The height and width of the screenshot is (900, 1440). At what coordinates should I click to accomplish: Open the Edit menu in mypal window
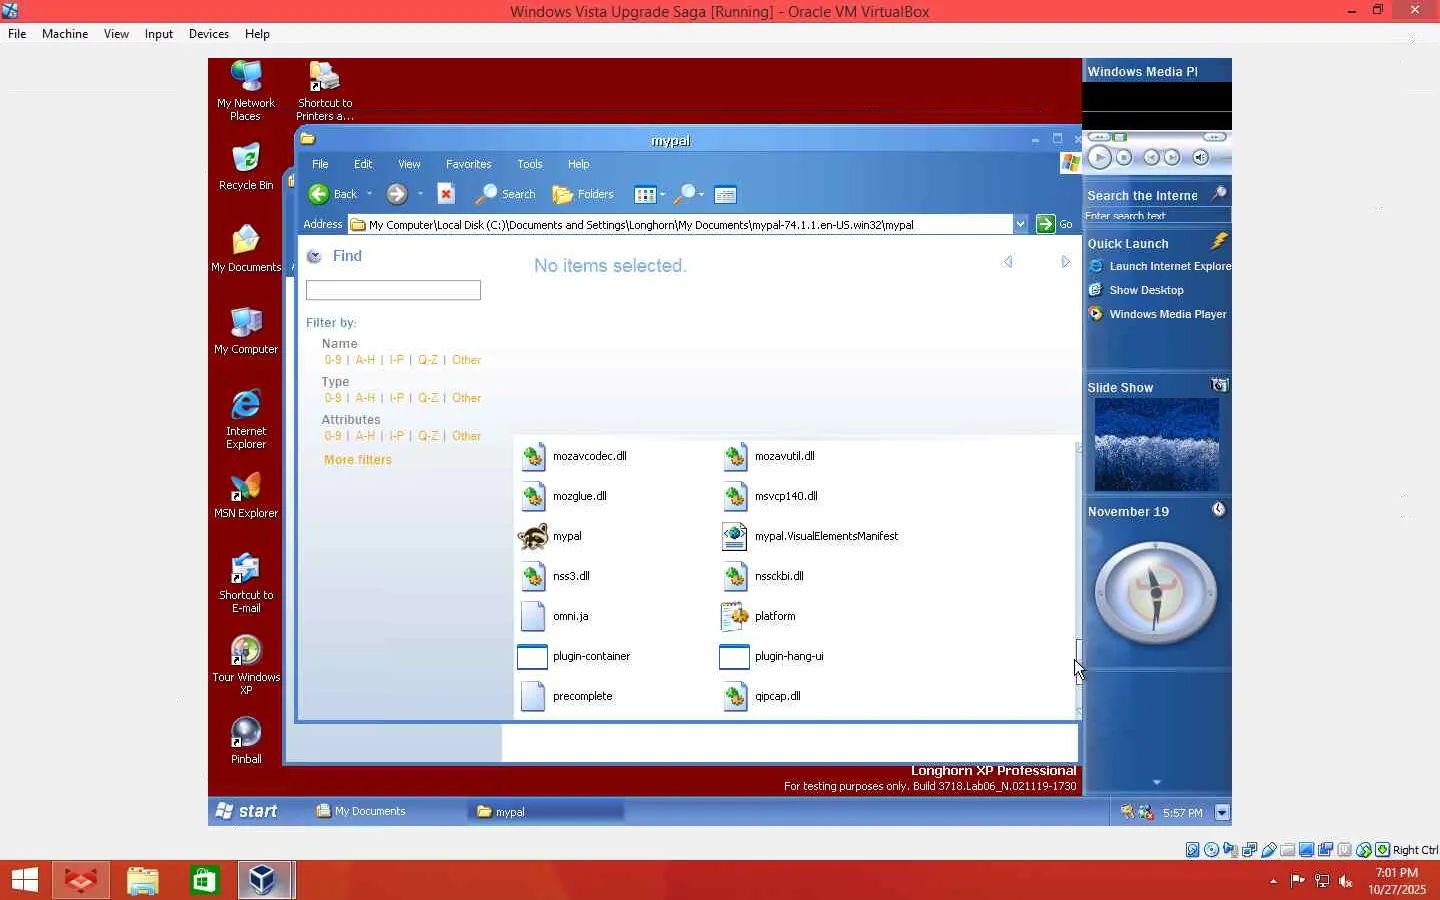coord(363,164)
